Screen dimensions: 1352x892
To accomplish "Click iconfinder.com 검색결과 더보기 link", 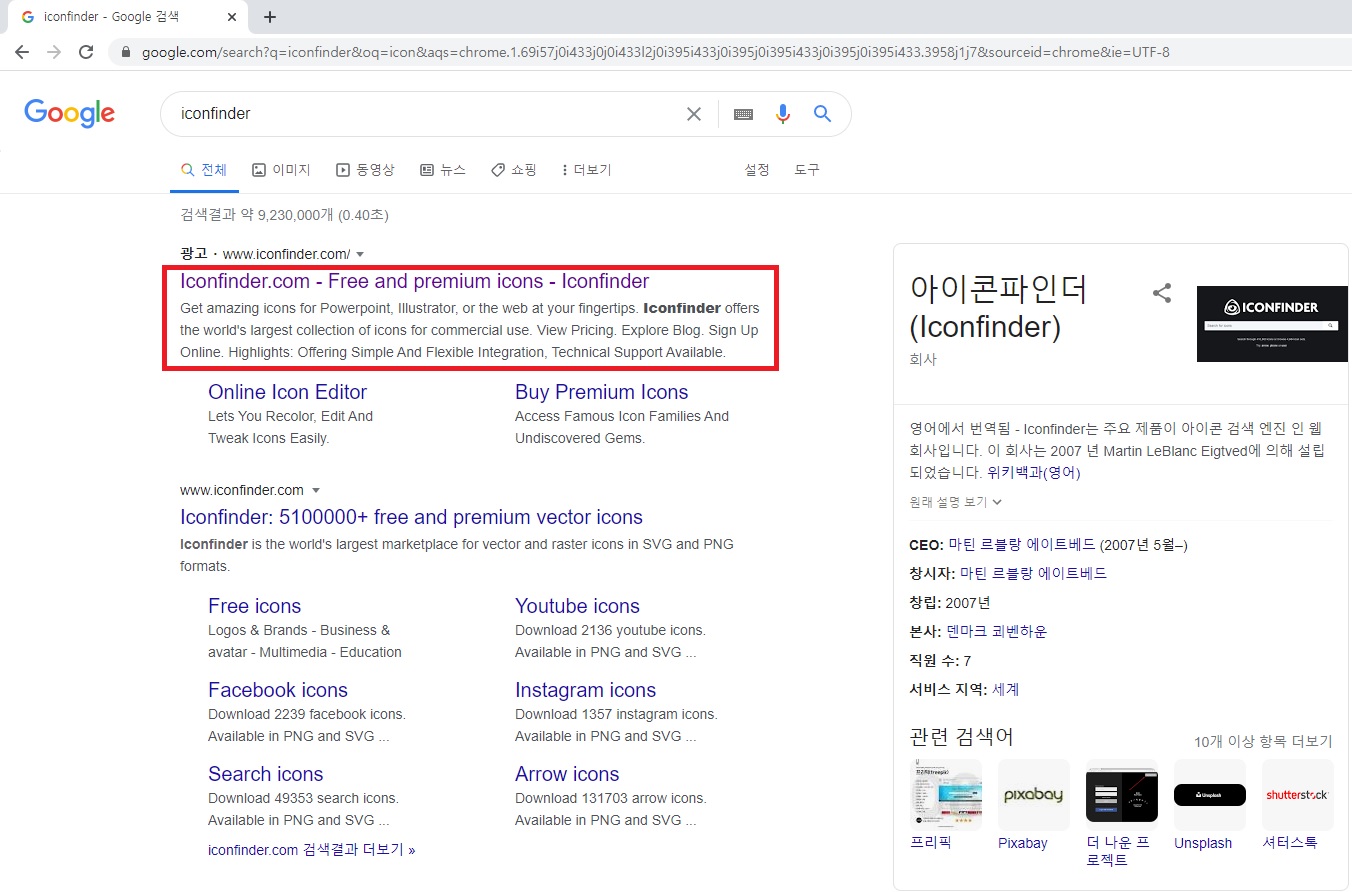I will (311, 850).
